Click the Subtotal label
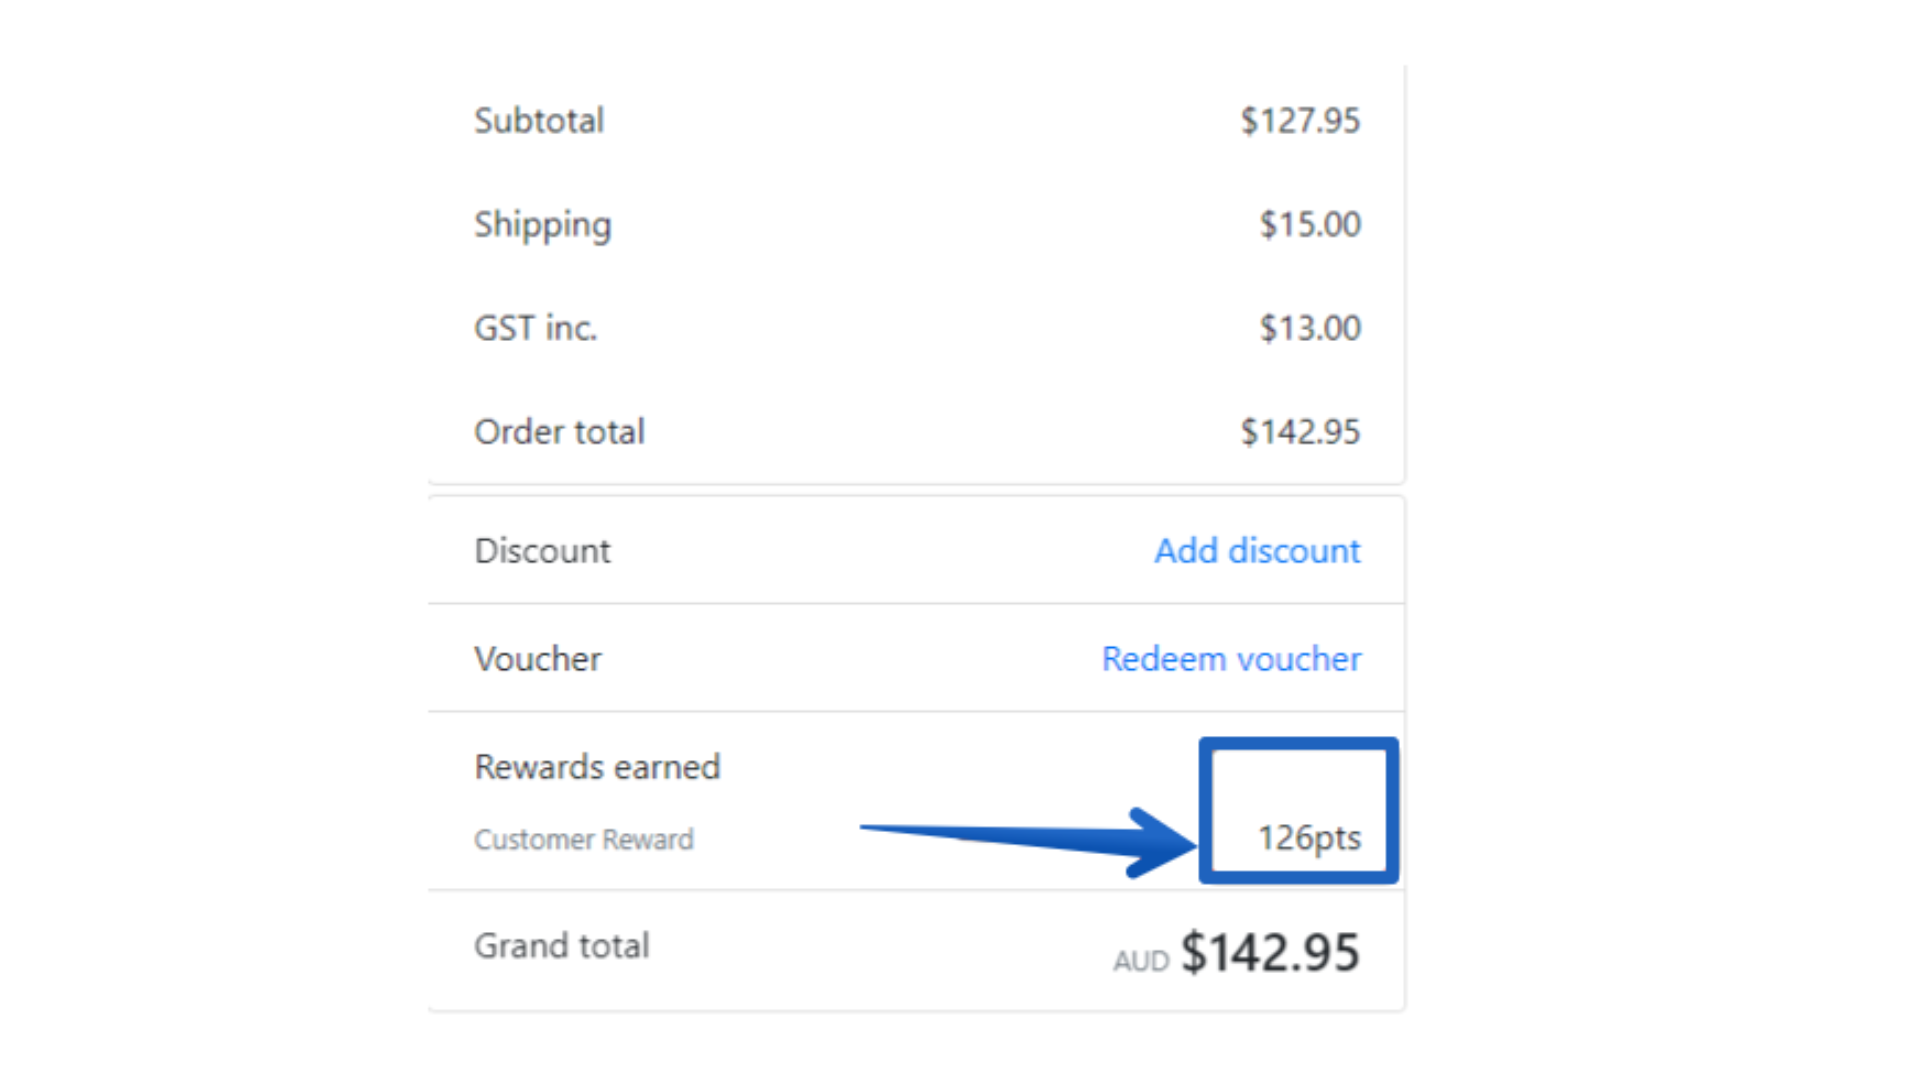1920x1080 pixels. tap(539, 121)
